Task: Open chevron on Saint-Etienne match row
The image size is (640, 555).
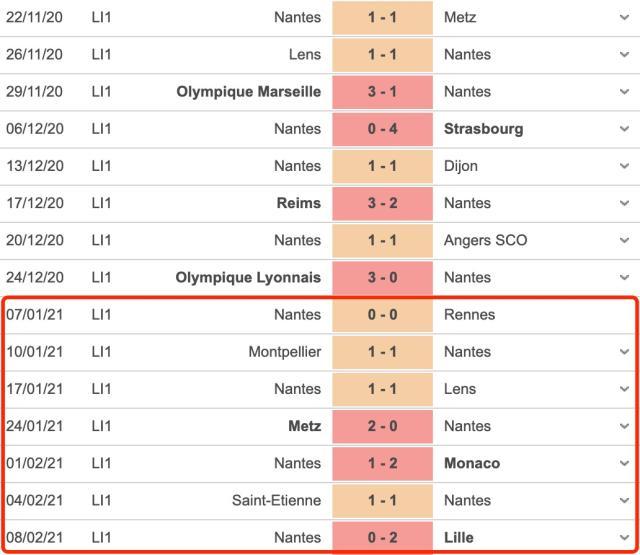Action: pyautogui.click(x=624, y=500)
